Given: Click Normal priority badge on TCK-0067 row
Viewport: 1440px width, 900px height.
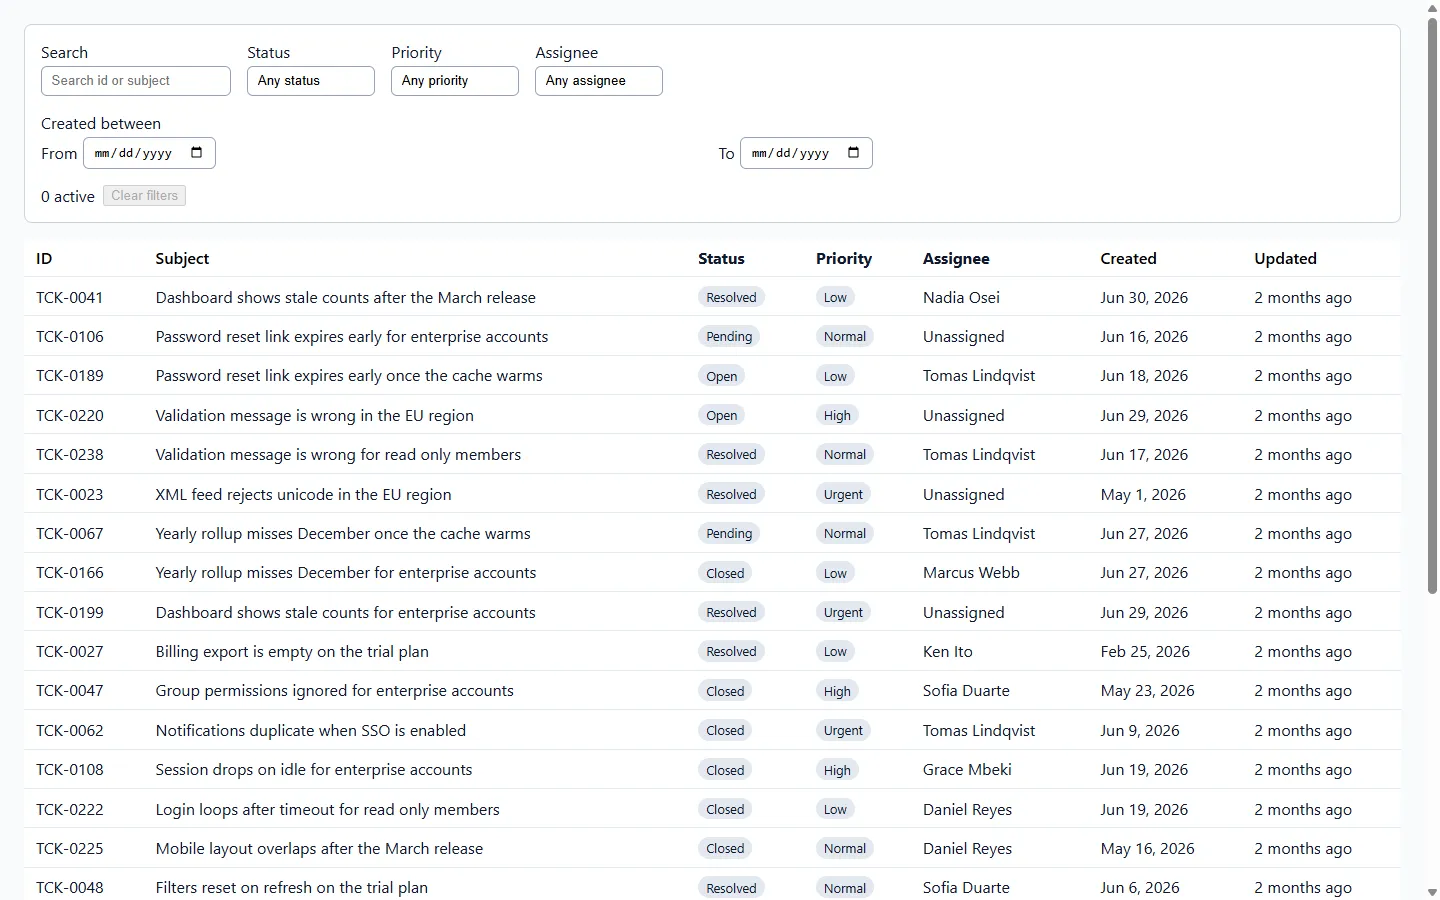Looking at the screenshot, I should (845, 533).
